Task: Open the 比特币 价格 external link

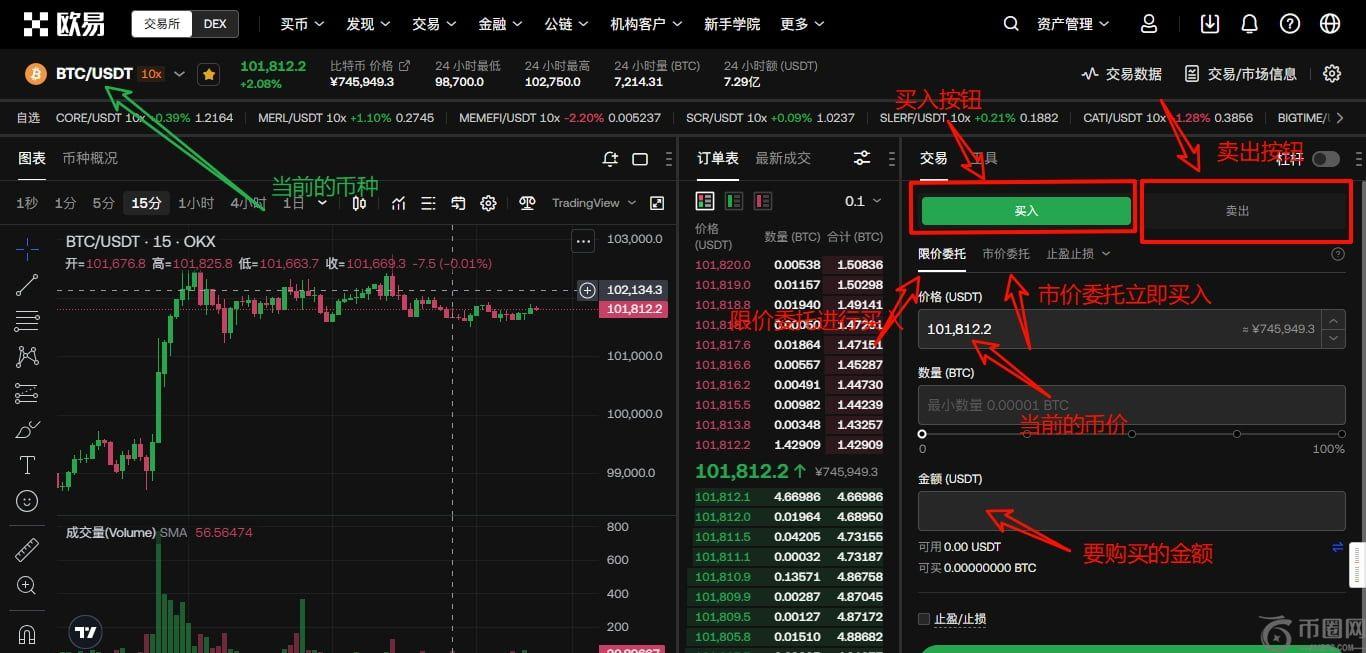Action: (x=370, y=66)
